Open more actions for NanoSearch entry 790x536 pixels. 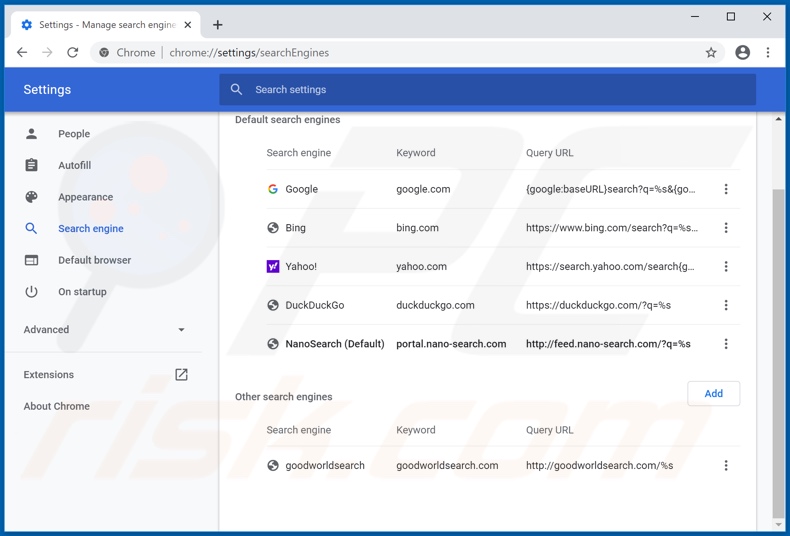tap(726, 344)
